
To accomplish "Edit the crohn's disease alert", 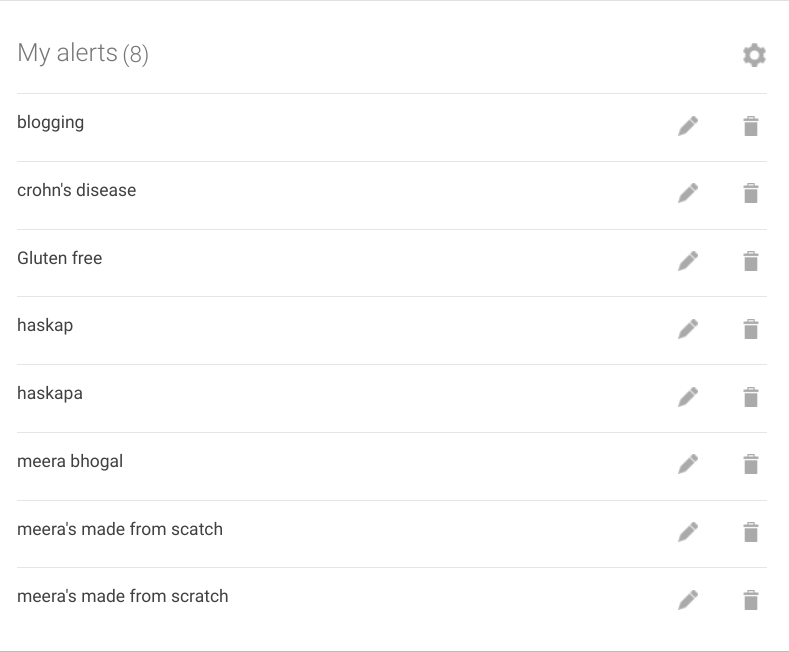I will (688, 193).
